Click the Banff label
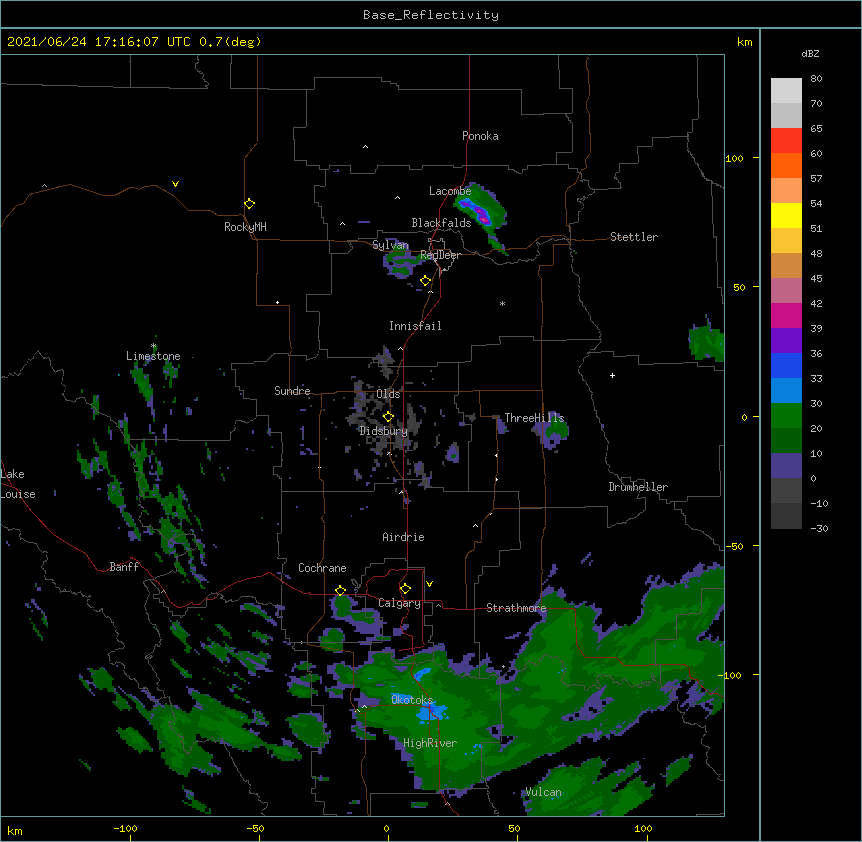 click(124, 567)
